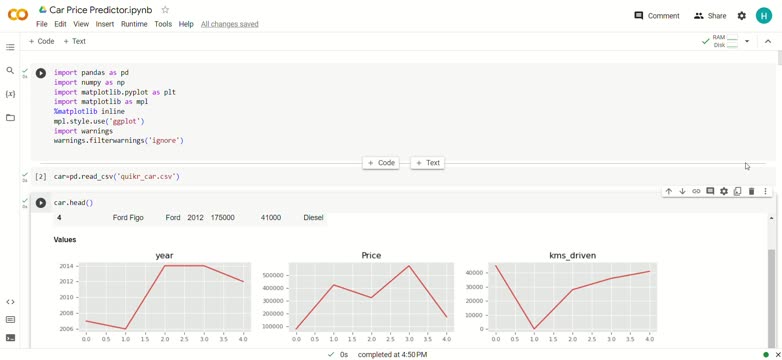
Task: Expand the RAM Disk connection dropdown
Action: [747, 41]
